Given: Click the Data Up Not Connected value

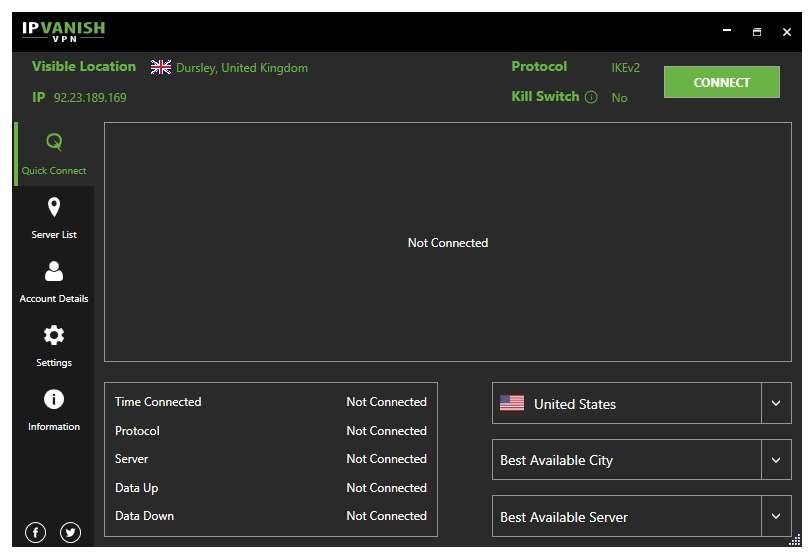Looking at the screenshot, I should 386,488.
